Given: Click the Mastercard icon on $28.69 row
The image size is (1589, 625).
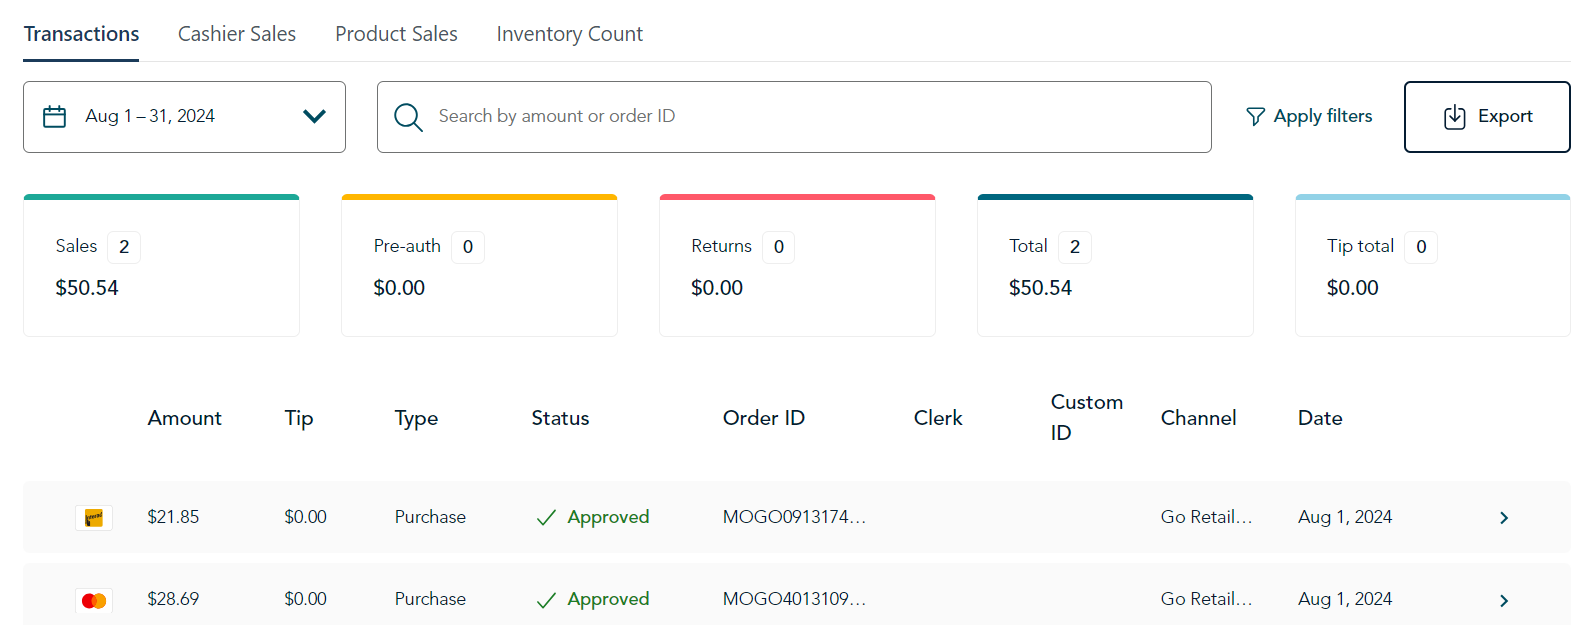Looking at the screenshot, I should click(94, 600).
